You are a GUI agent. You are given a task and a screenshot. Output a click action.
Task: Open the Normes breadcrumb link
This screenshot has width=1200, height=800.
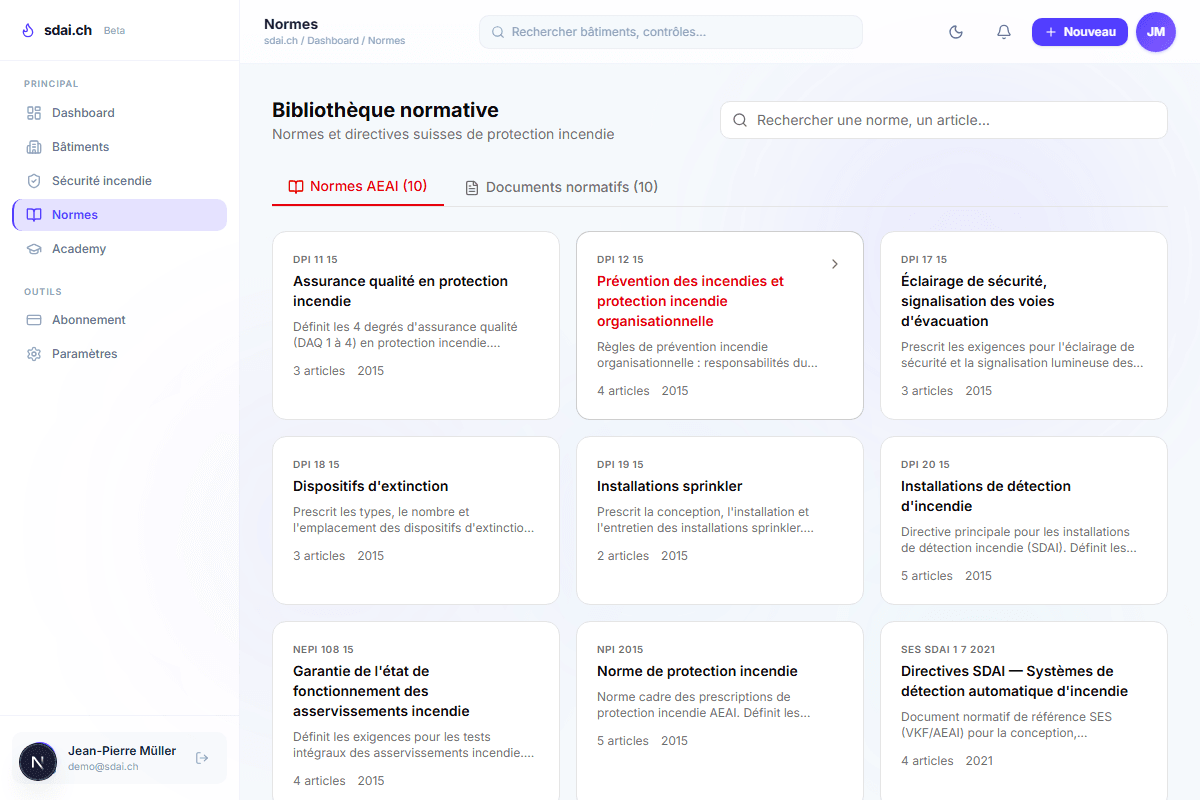[x=385, y=40]
